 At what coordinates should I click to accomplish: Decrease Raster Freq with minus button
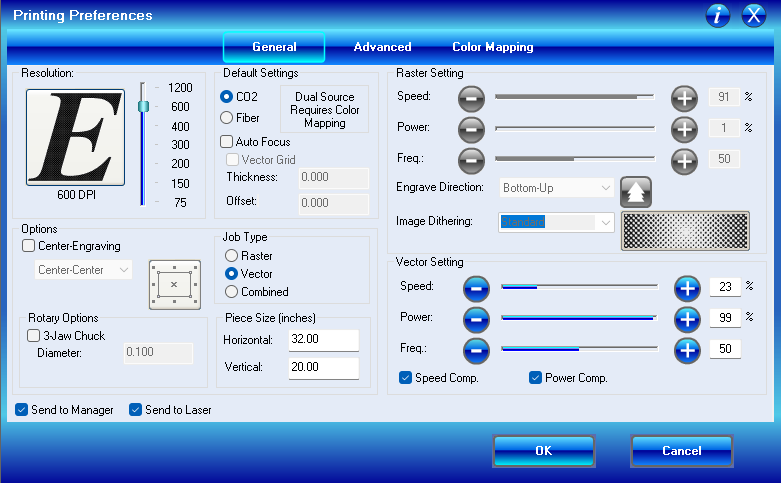(x=471, y=161)
